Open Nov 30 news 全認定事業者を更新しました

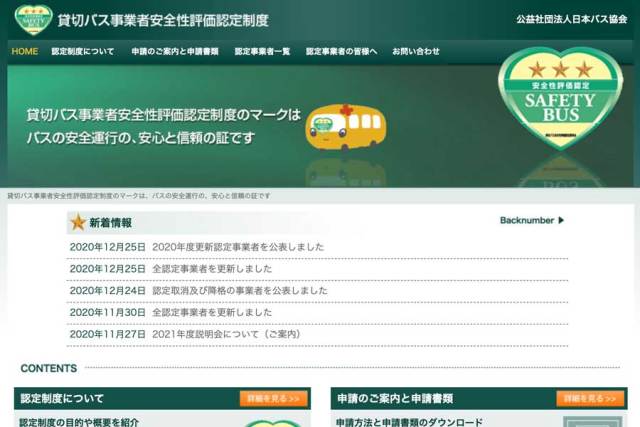click(x=212, y=313)
